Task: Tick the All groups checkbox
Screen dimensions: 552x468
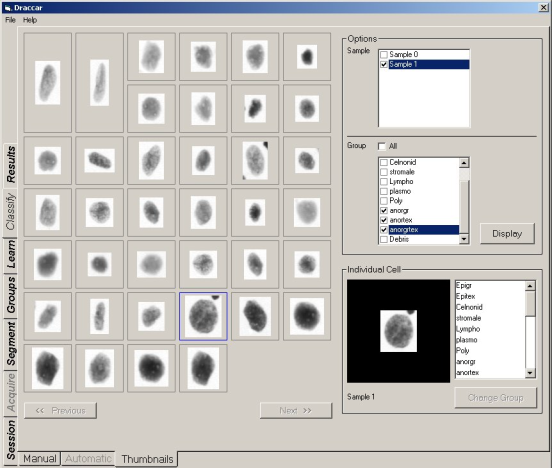Action: click(382, 146)
